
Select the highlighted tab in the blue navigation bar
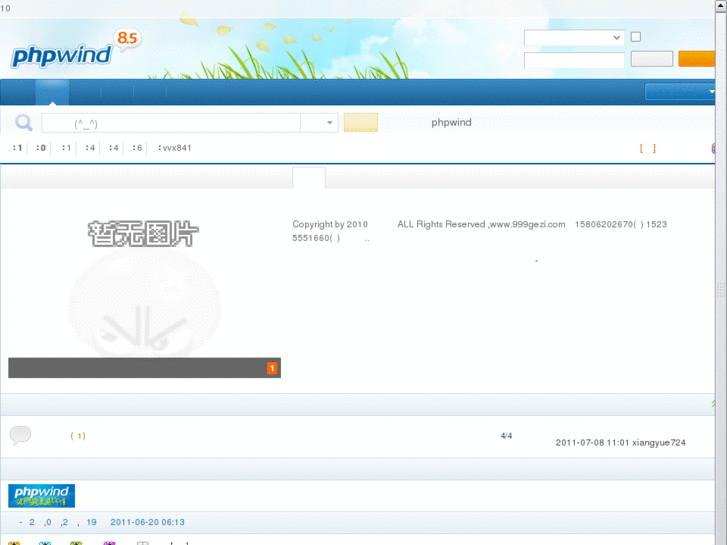[x=52, y=92]
